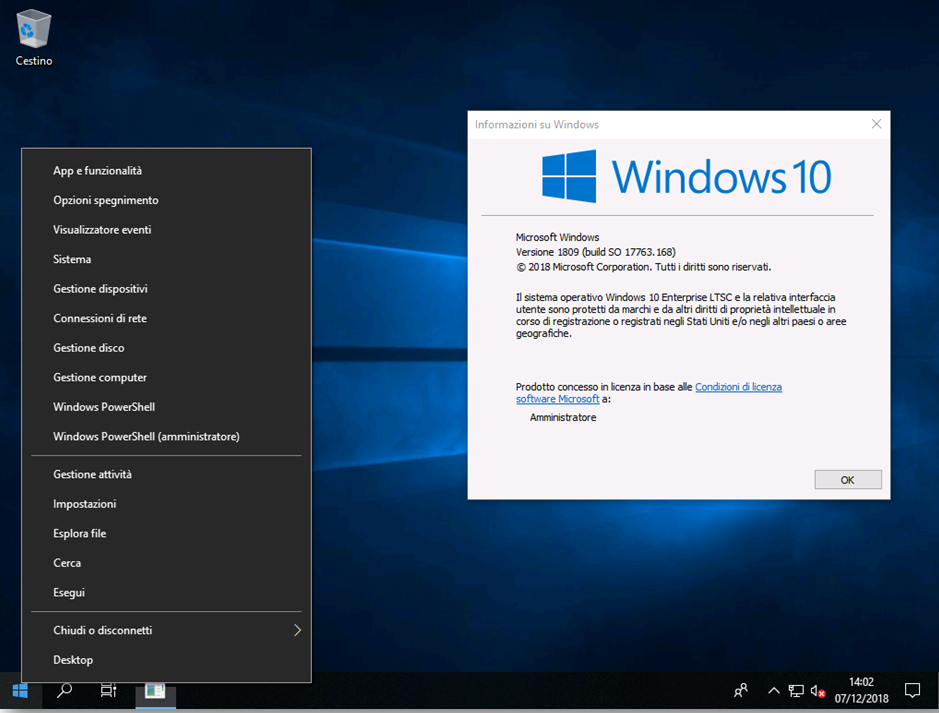The height and width of the screenshot is (713, 939).
Task: Choose Desktop at the menu bottom
Action: 166,660
